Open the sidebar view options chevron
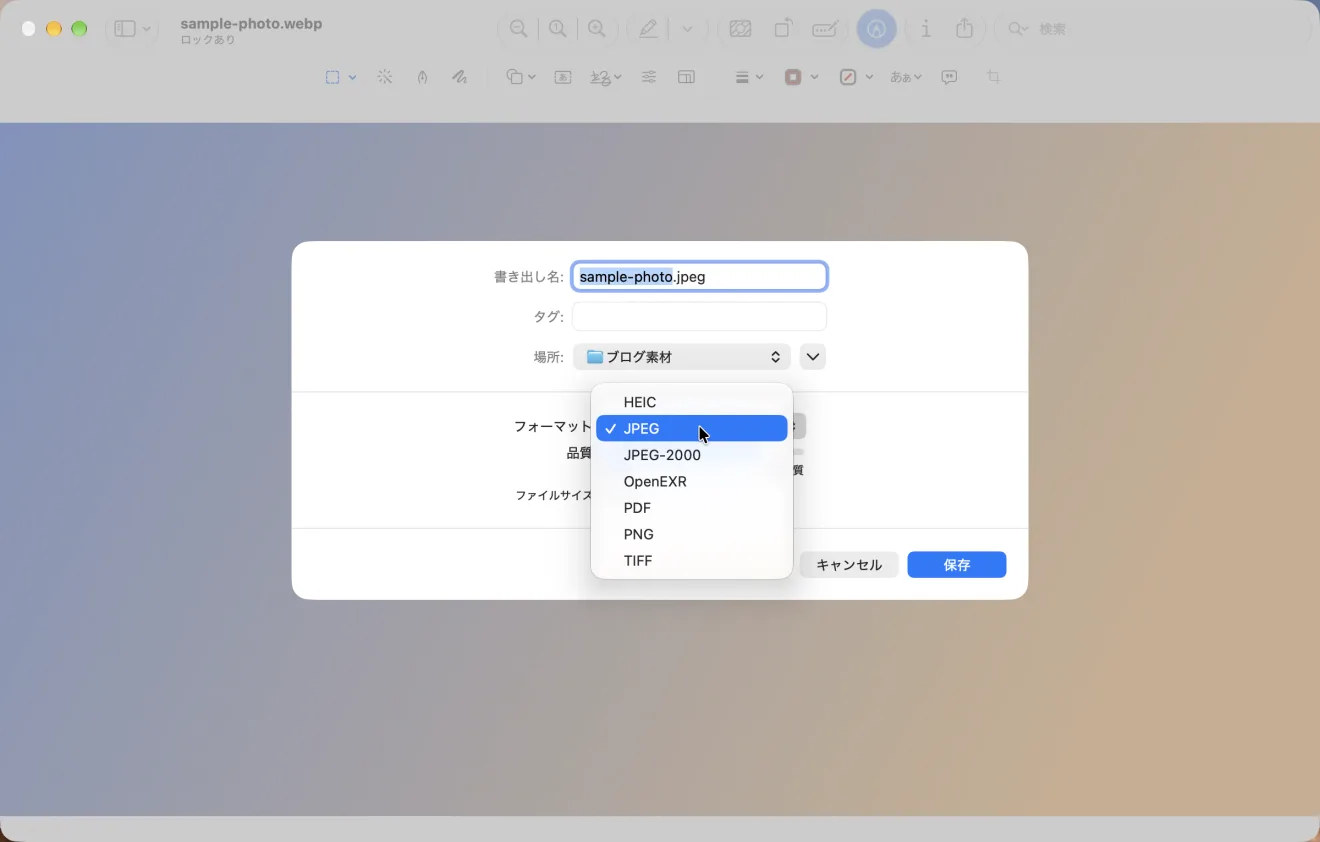Screen dimensions: 1320x842 click(147, 29)
